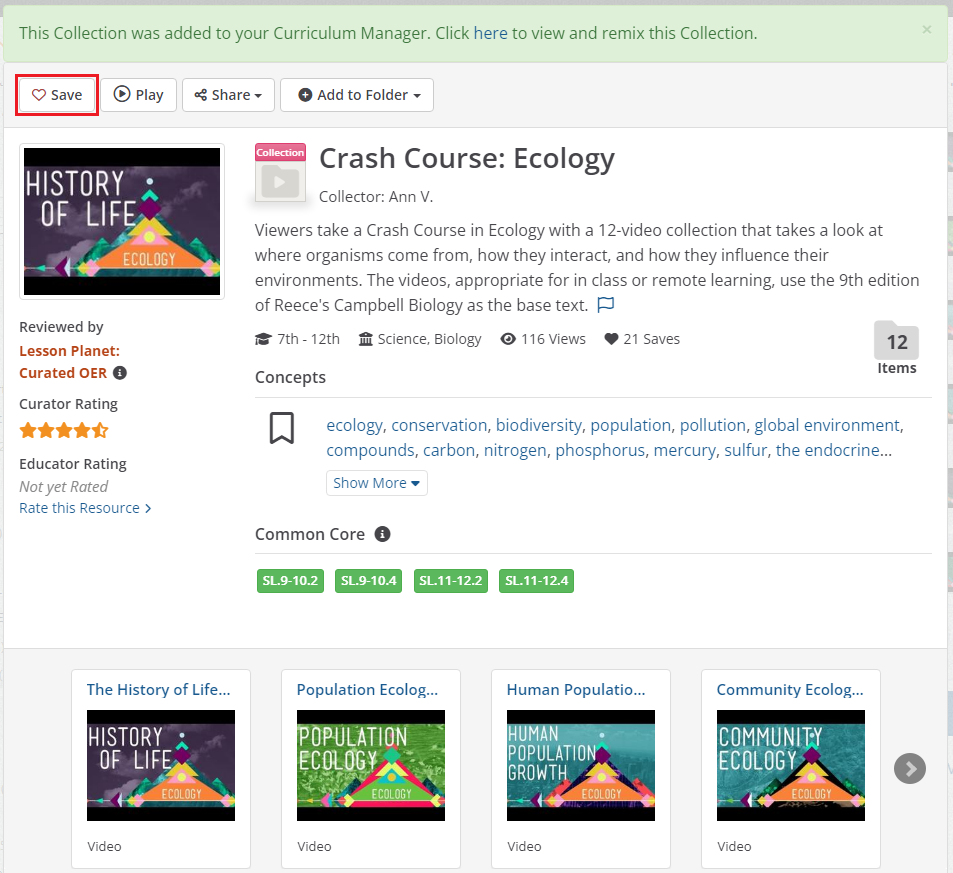
Task: Click the Science, Biology subject icon
Action: pyautogui.click(x=365, y=339)
